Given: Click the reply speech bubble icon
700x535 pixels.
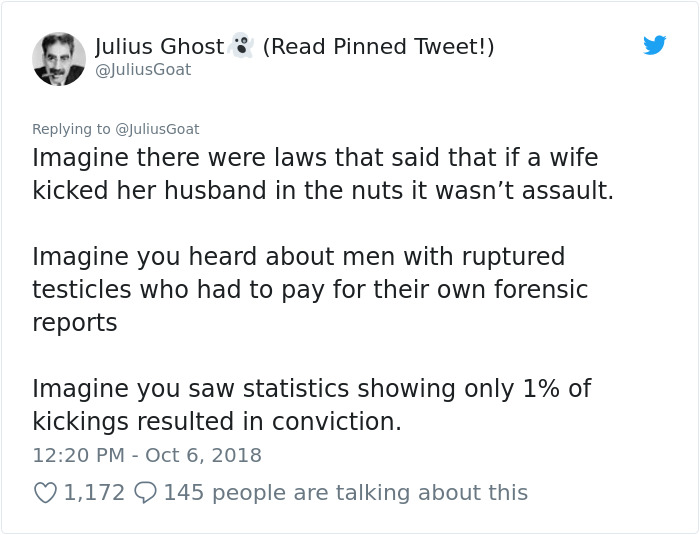Looking at the screenshot, I should tap(145, 492).
